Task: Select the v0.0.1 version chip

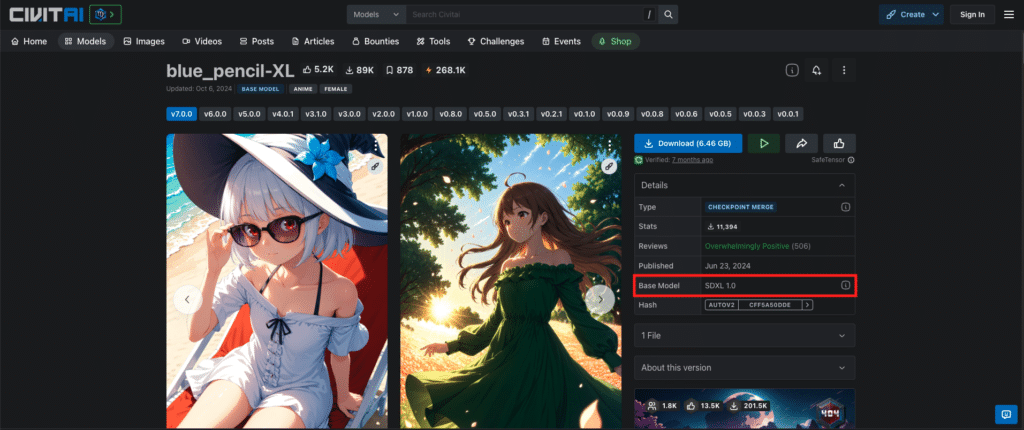Action: pyautogui.click(x=789, y=114)
